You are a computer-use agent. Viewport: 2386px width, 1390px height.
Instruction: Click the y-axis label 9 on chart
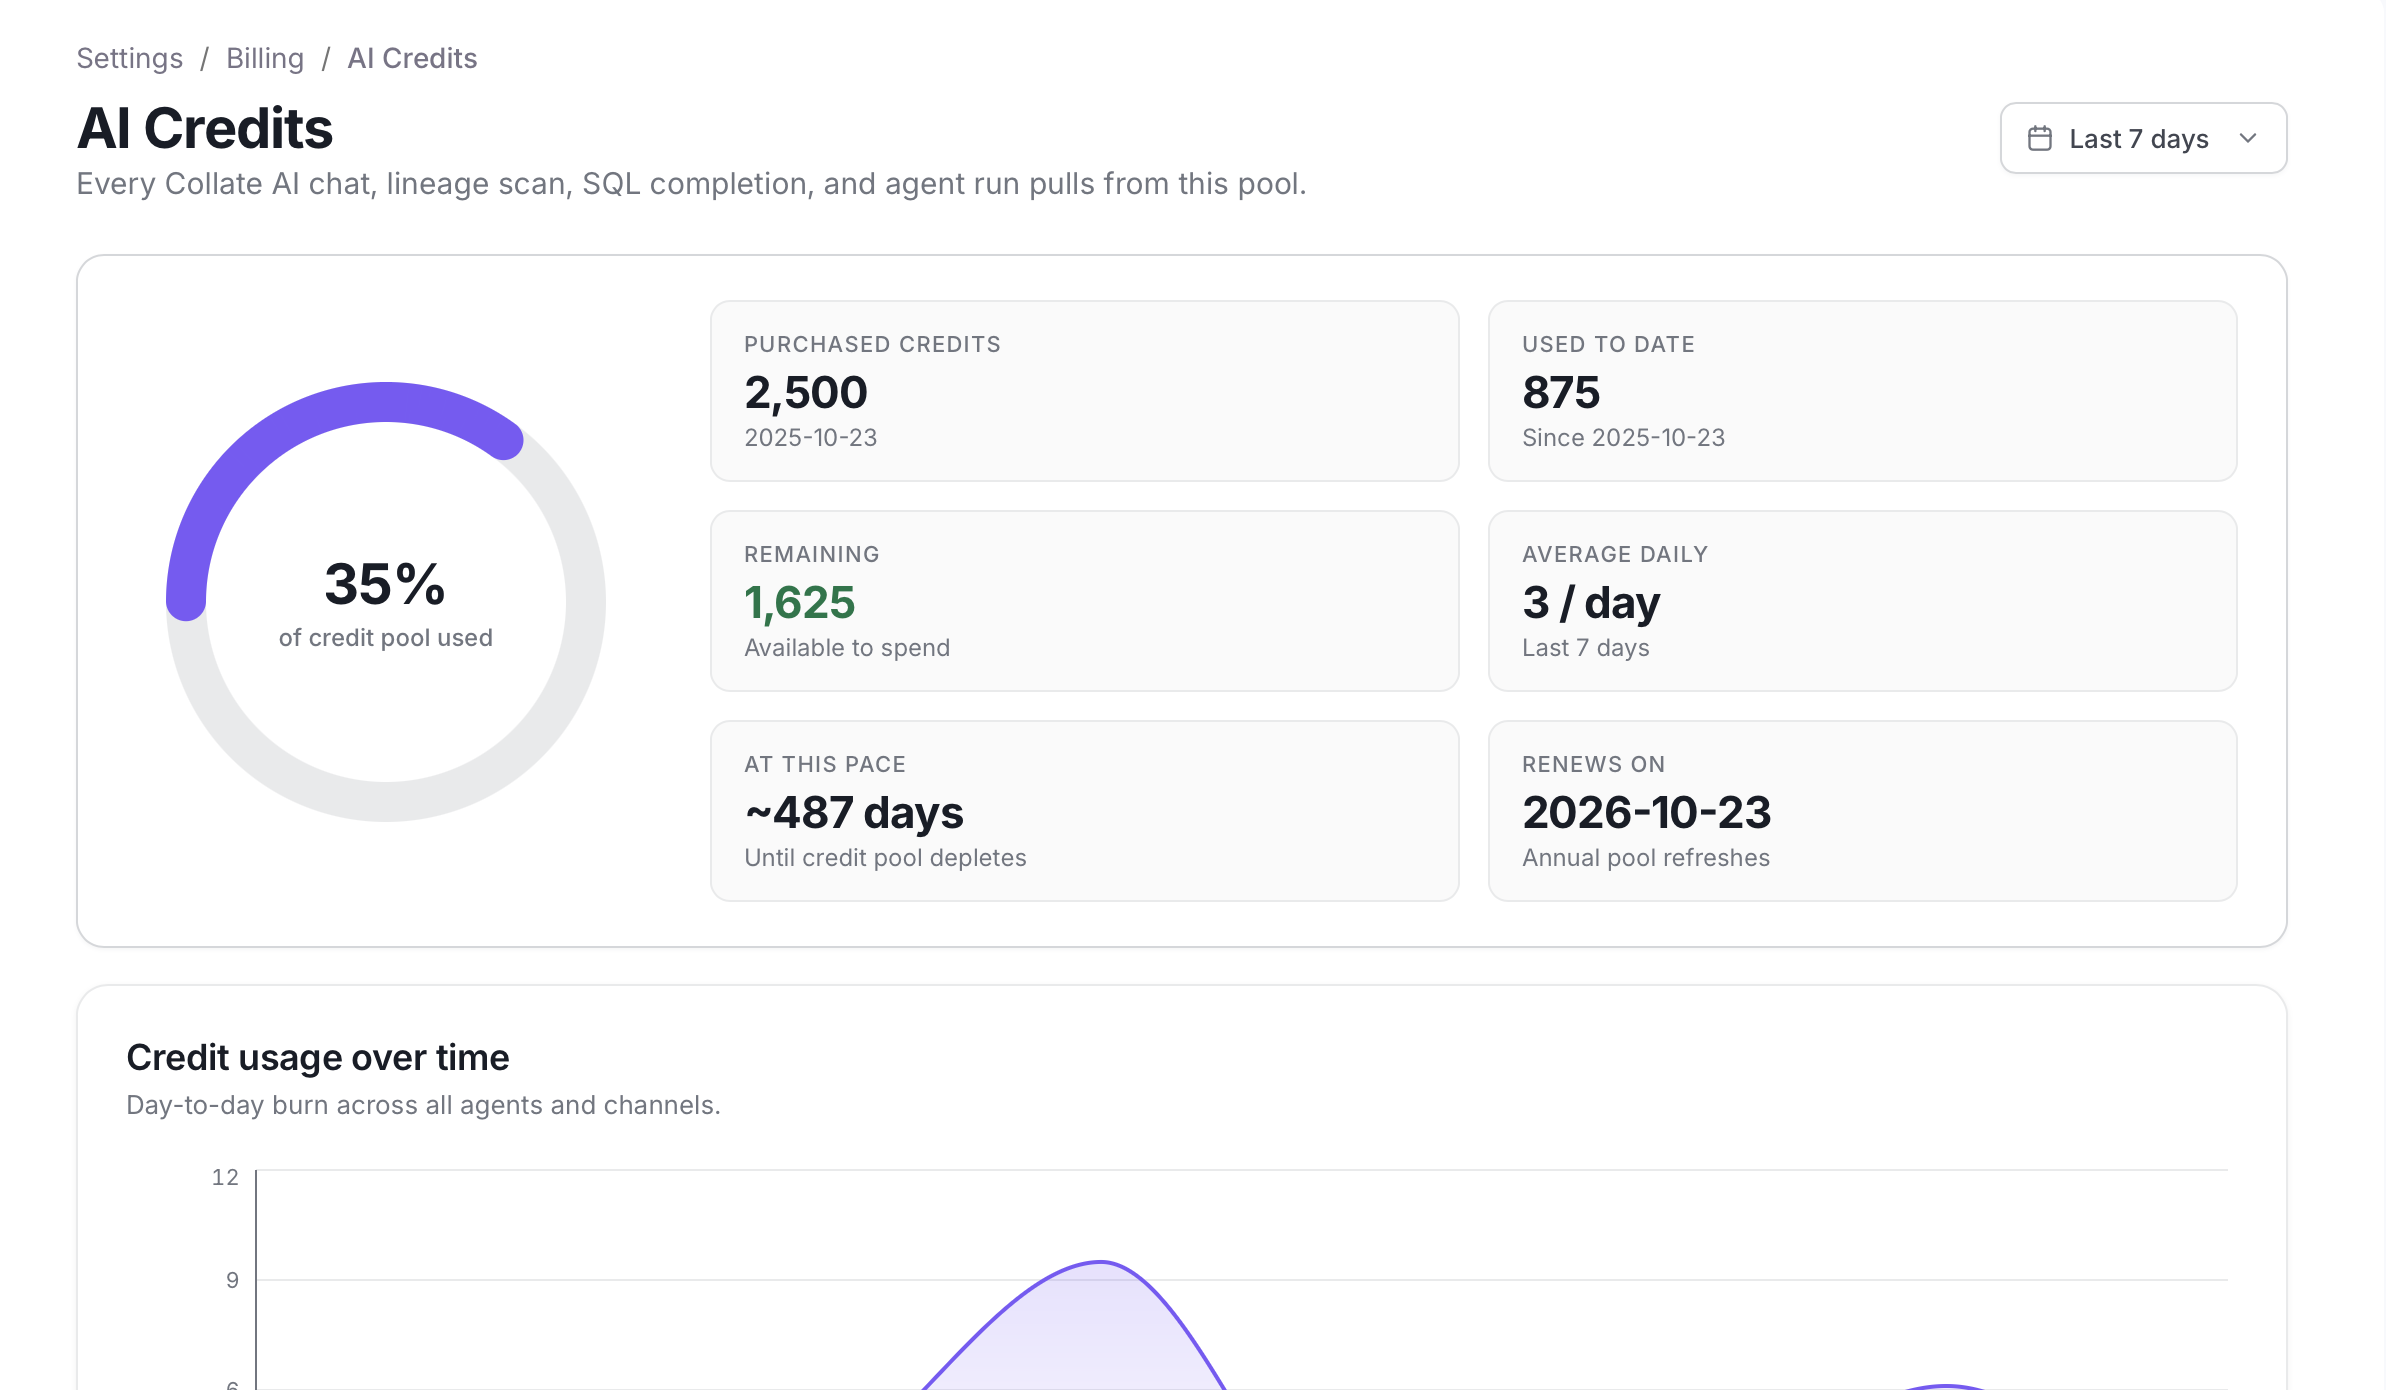(x=232, y=1280)
